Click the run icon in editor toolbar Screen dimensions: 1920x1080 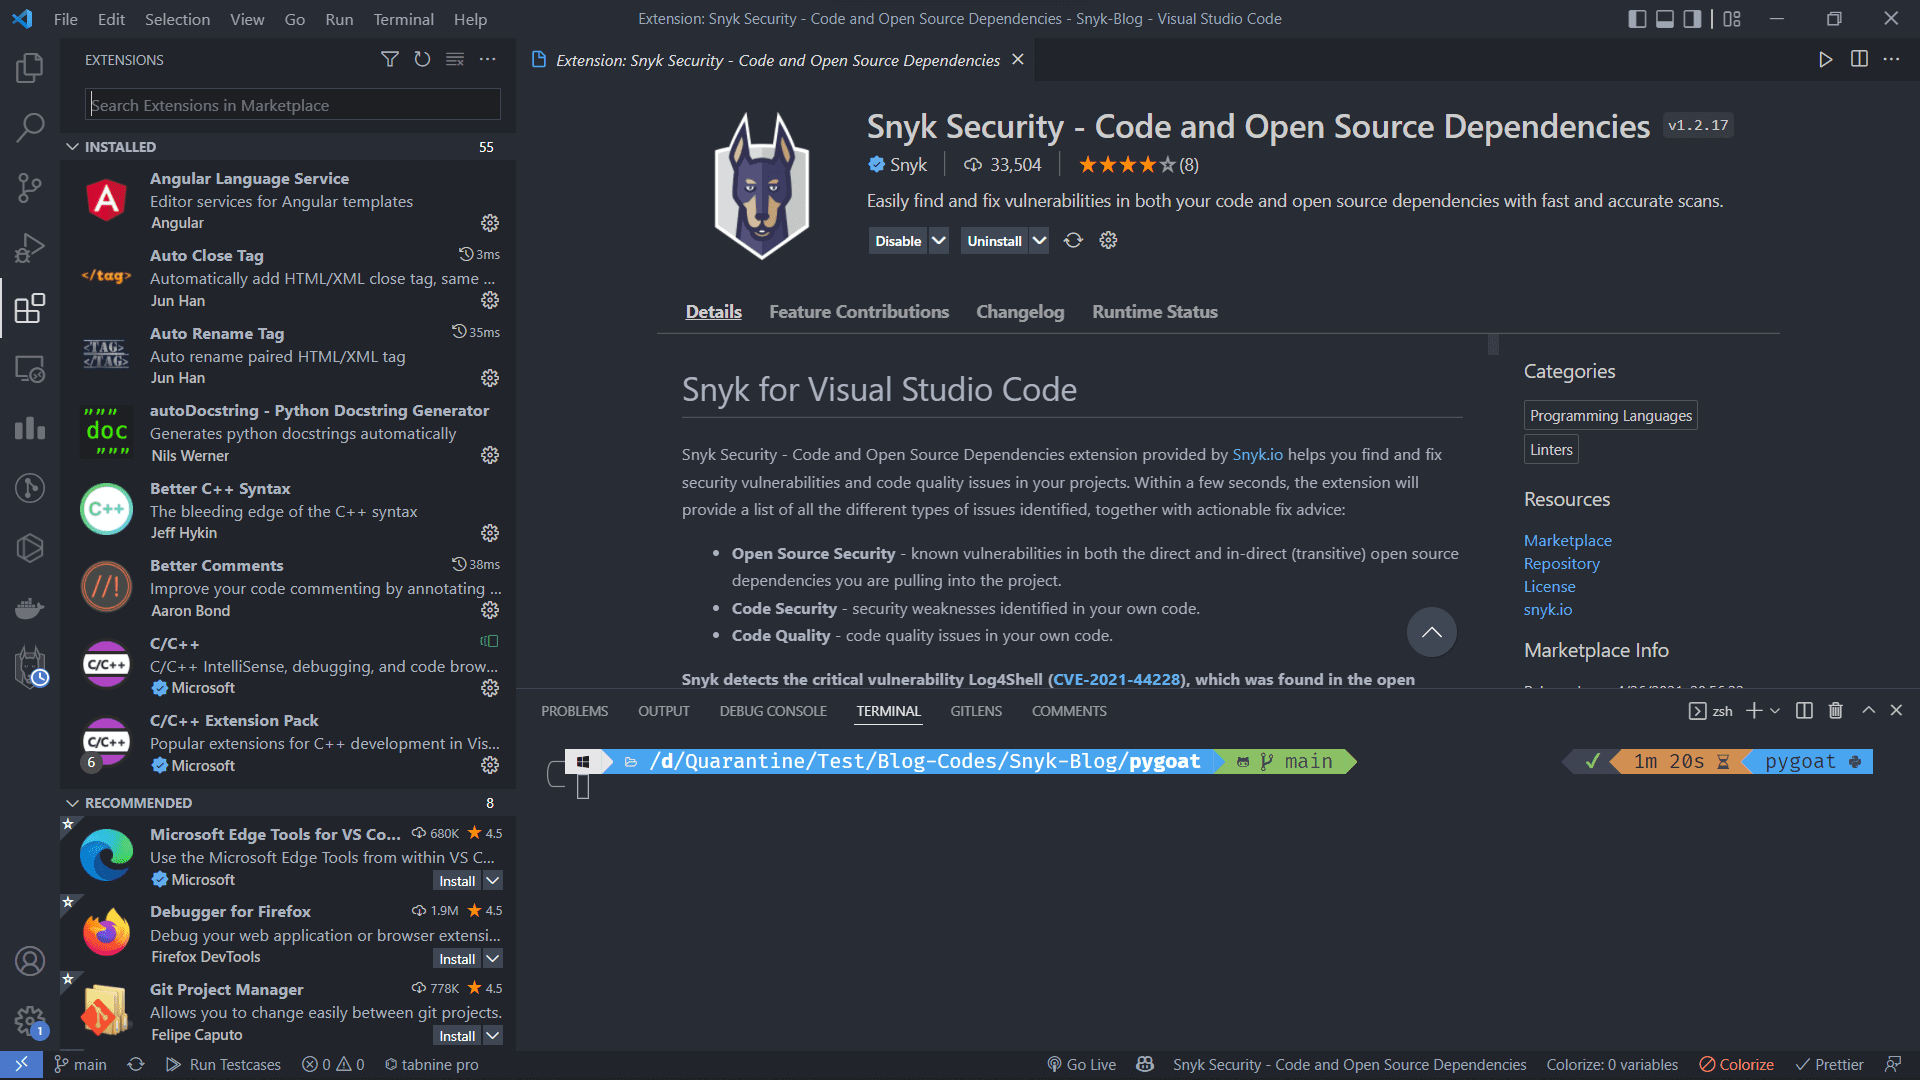click(1826, 59)
